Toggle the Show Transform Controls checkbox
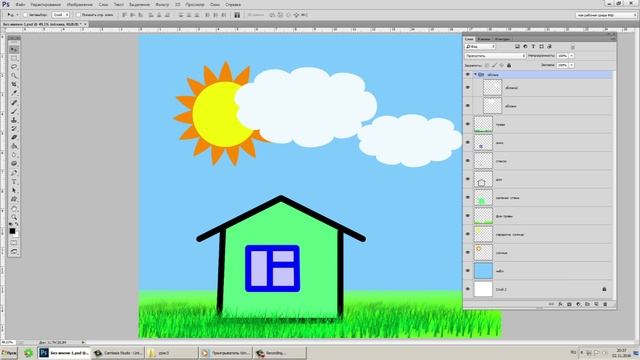The height and width of the screenshot is (360, 640). coord(78,15)
